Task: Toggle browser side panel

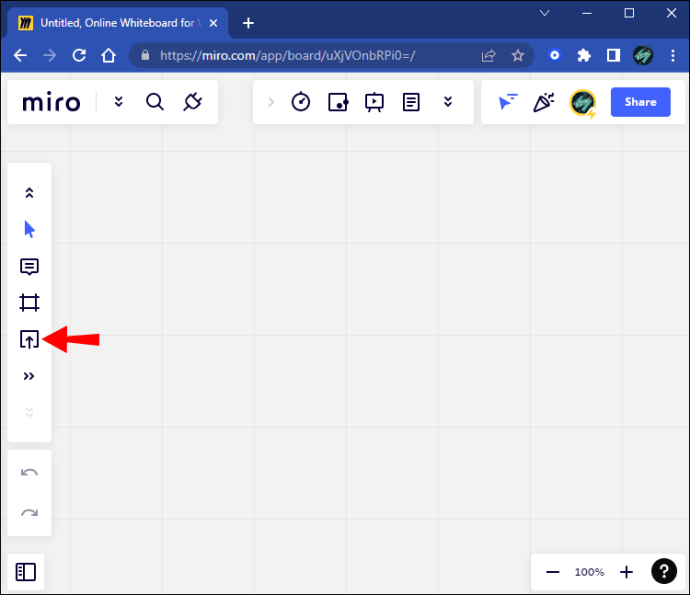Action: (x=613, y=55)
